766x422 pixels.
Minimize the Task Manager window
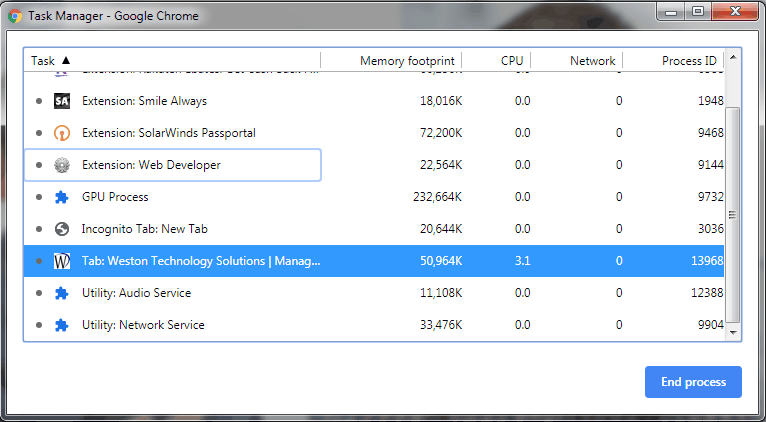pos(671,12)
